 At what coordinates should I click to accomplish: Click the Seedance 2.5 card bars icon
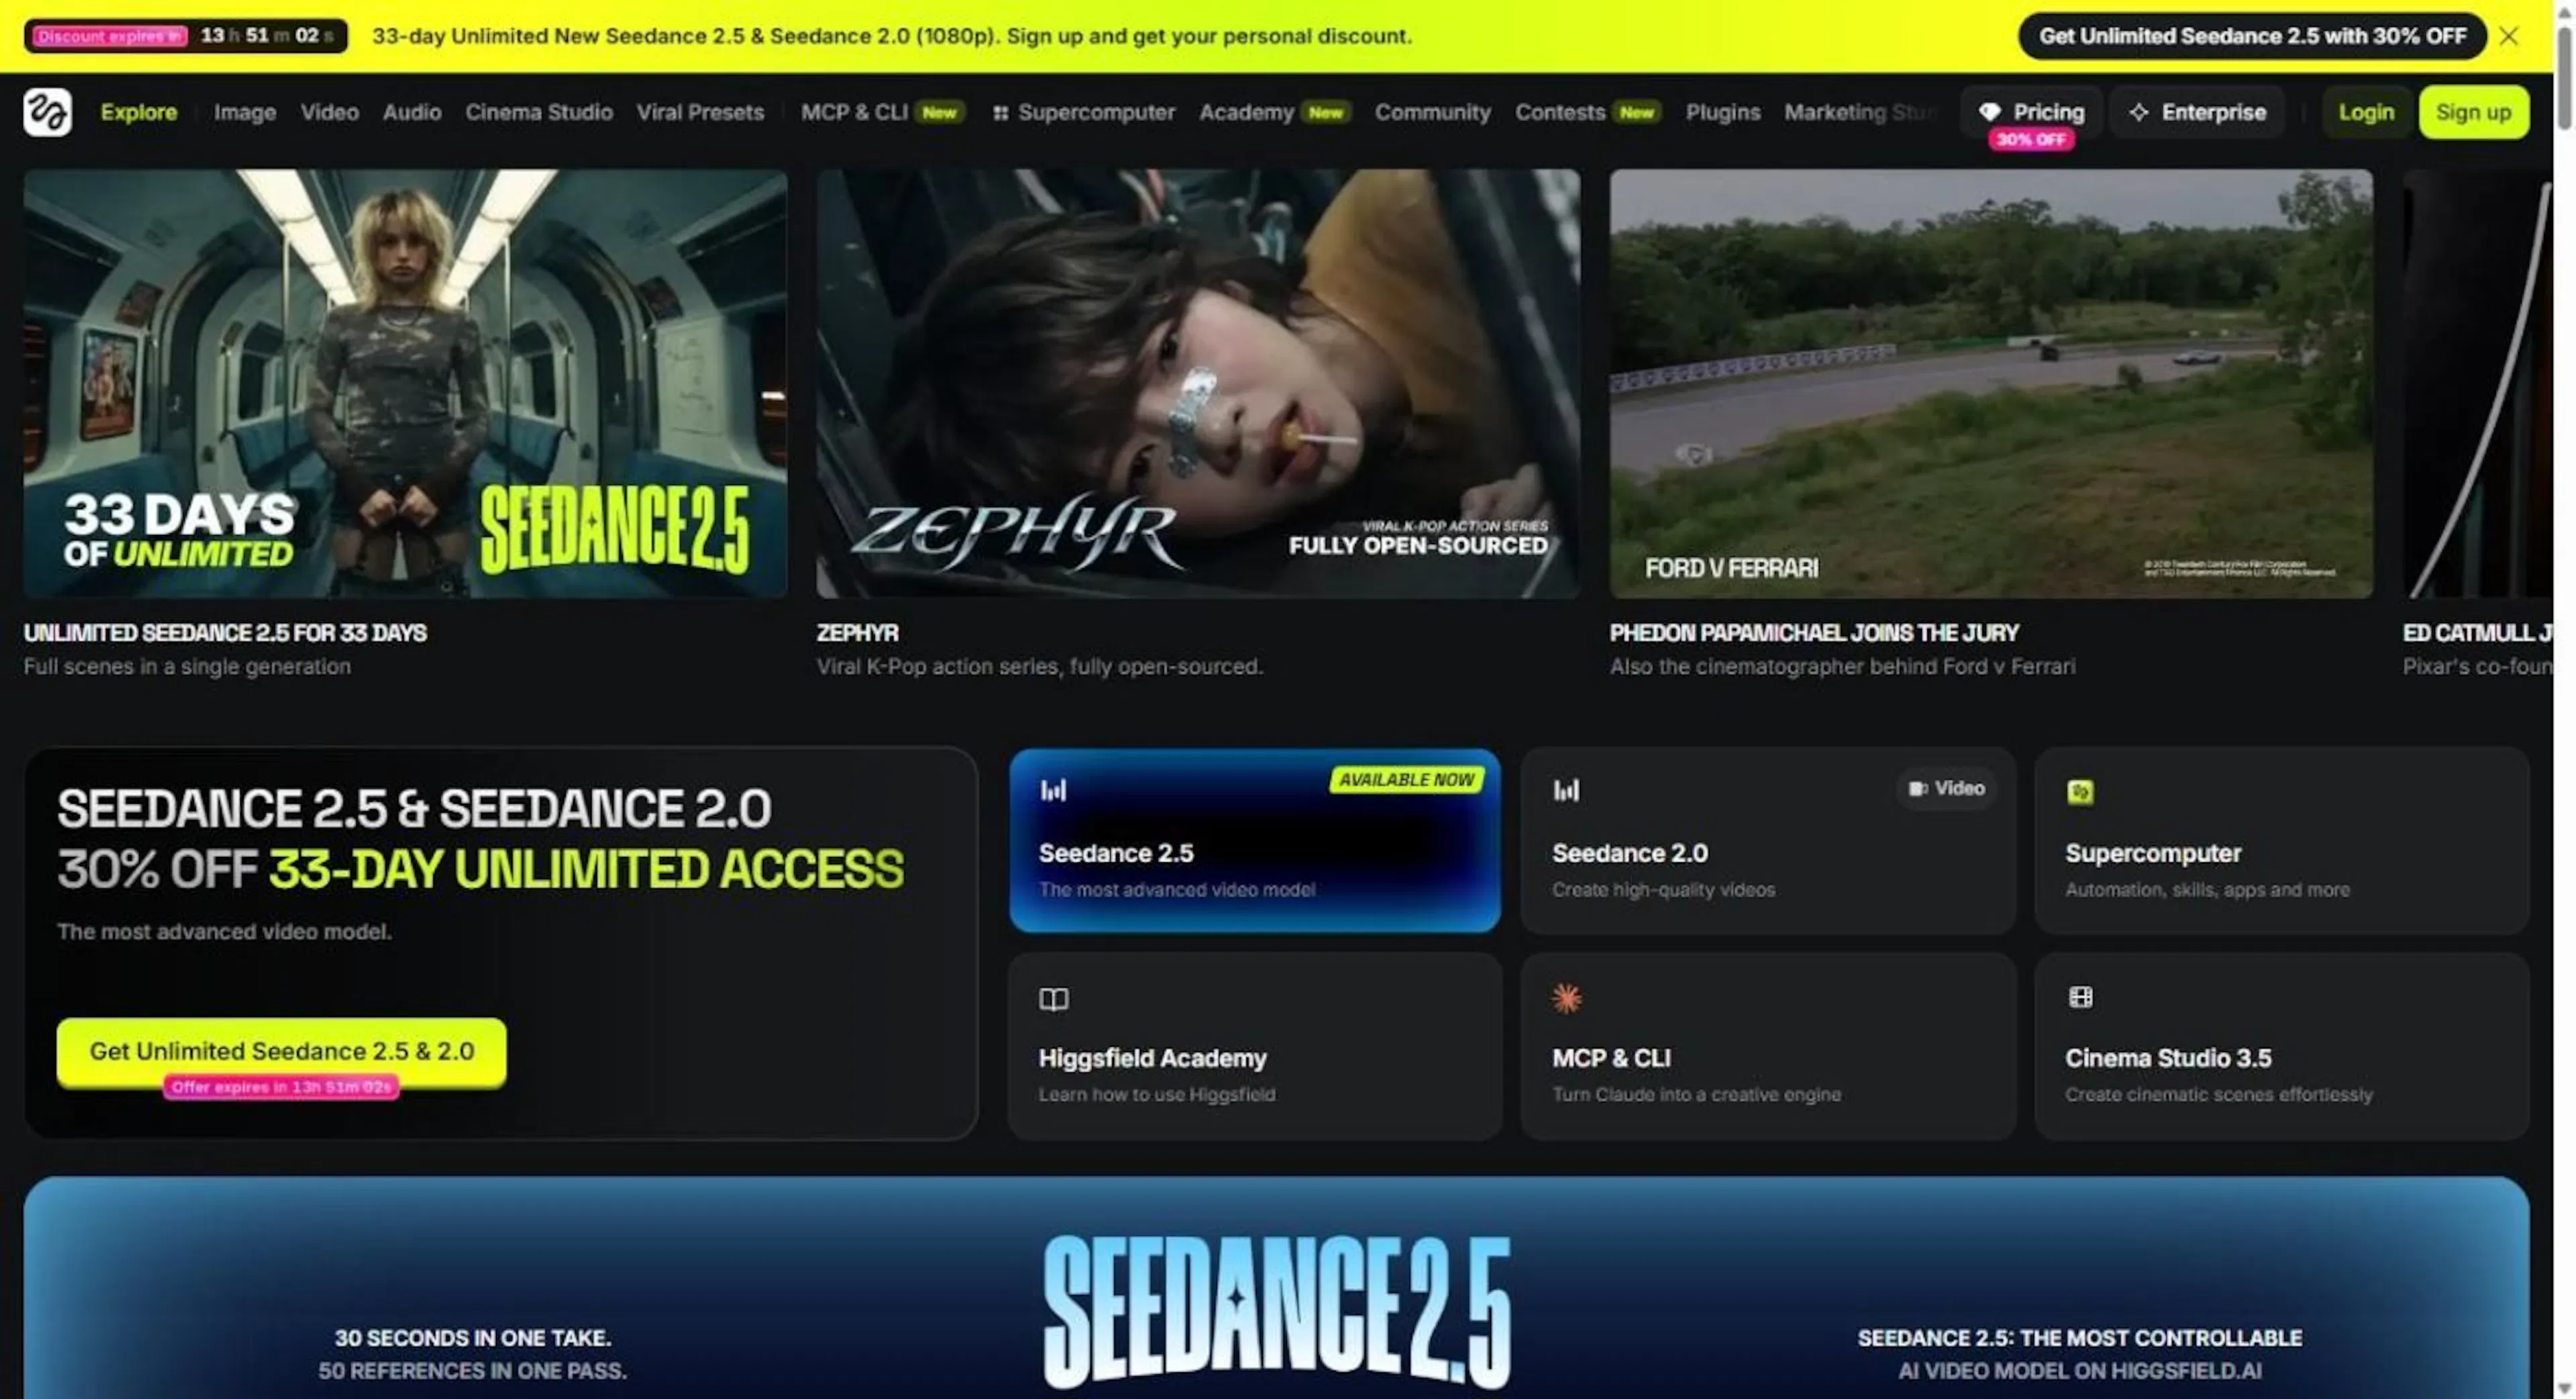(x=1053, y=790)
